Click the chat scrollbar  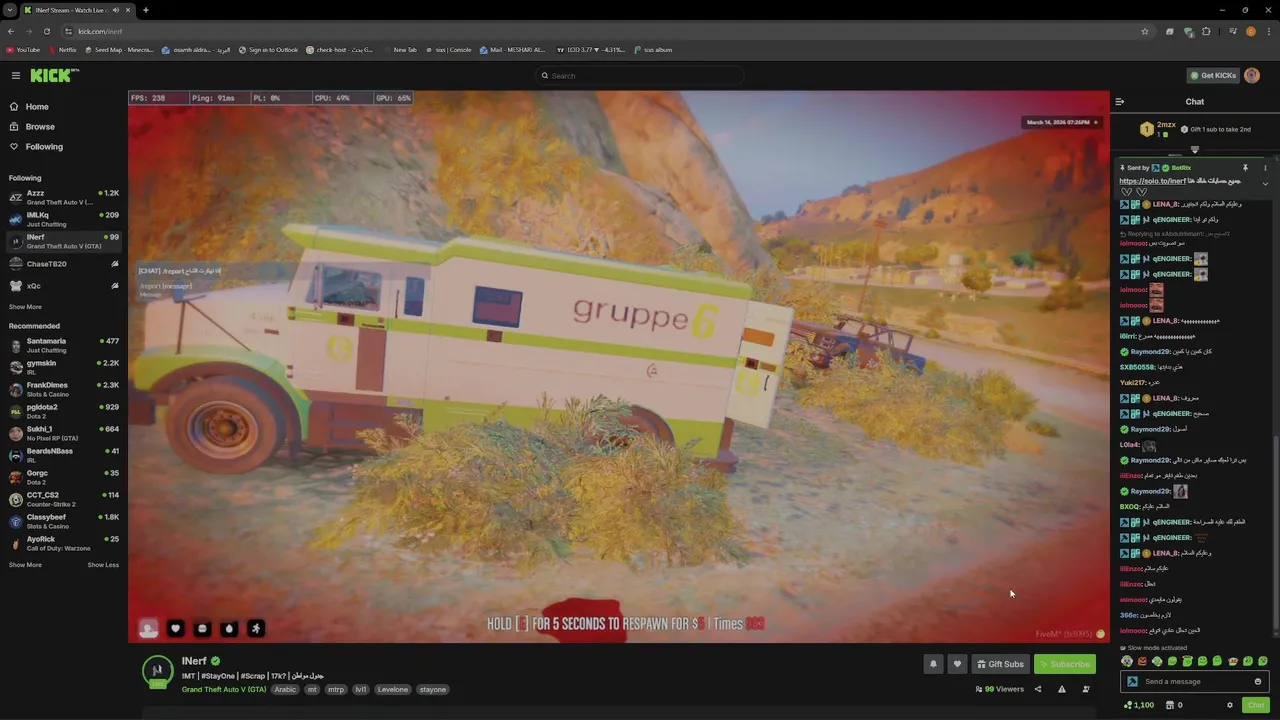point(1275,535)
